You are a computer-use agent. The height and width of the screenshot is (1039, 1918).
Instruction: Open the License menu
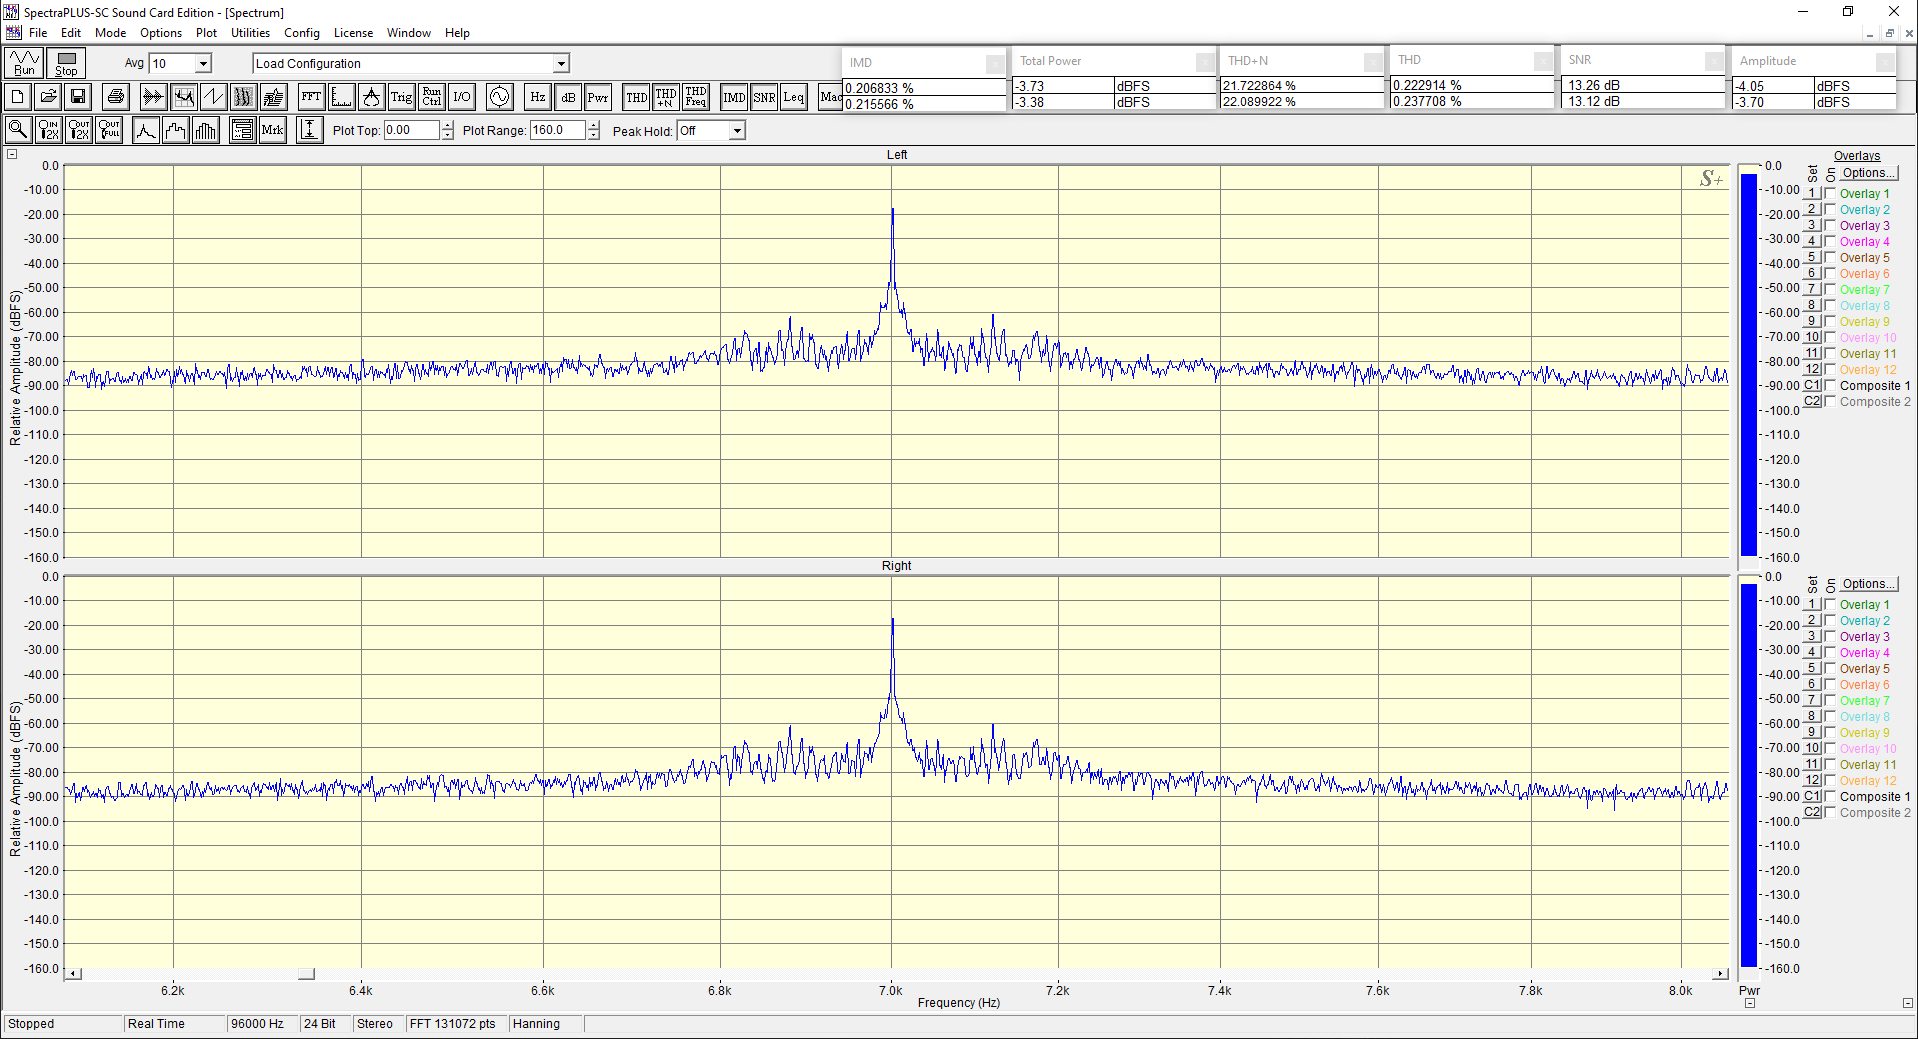point(353,33)
